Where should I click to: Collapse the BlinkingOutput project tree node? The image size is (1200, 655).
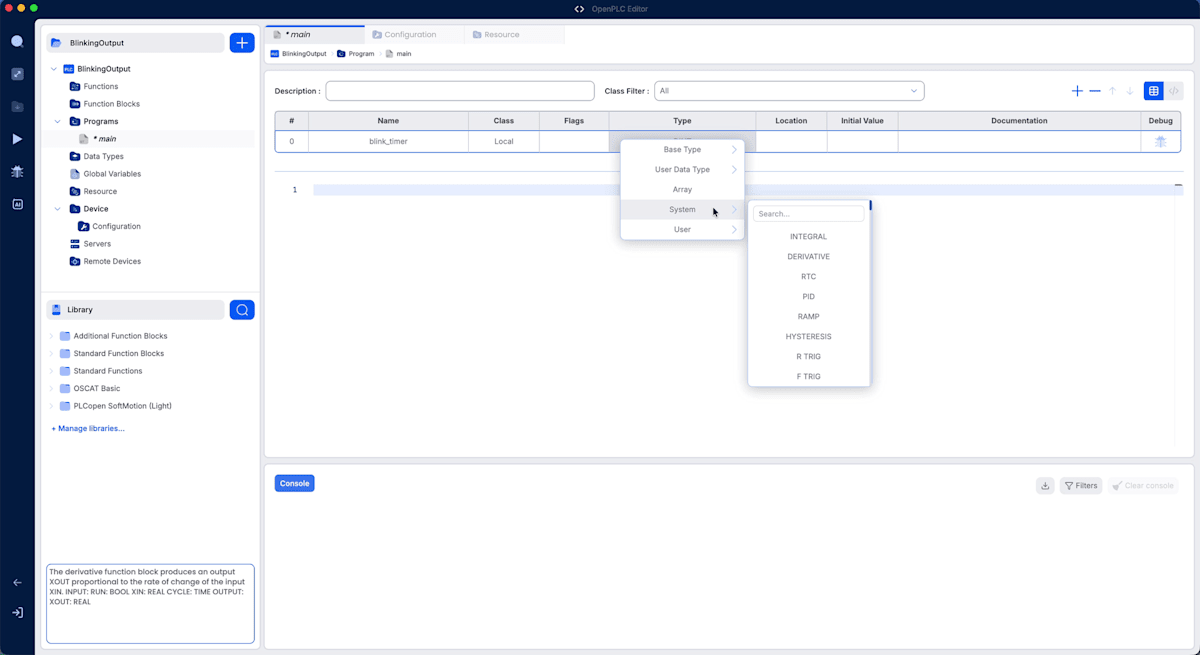[54, 69]
